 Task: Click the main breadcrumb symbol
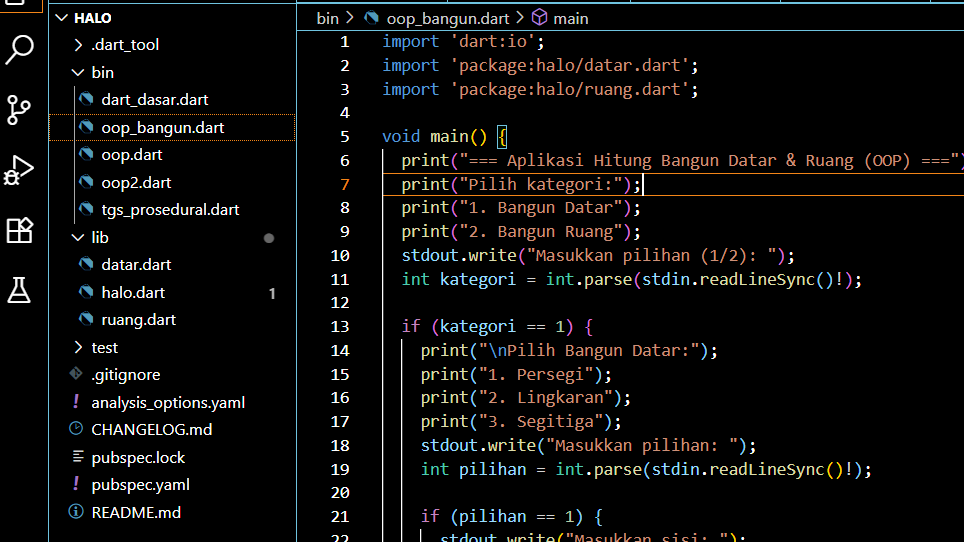click(x=570, y=18)
